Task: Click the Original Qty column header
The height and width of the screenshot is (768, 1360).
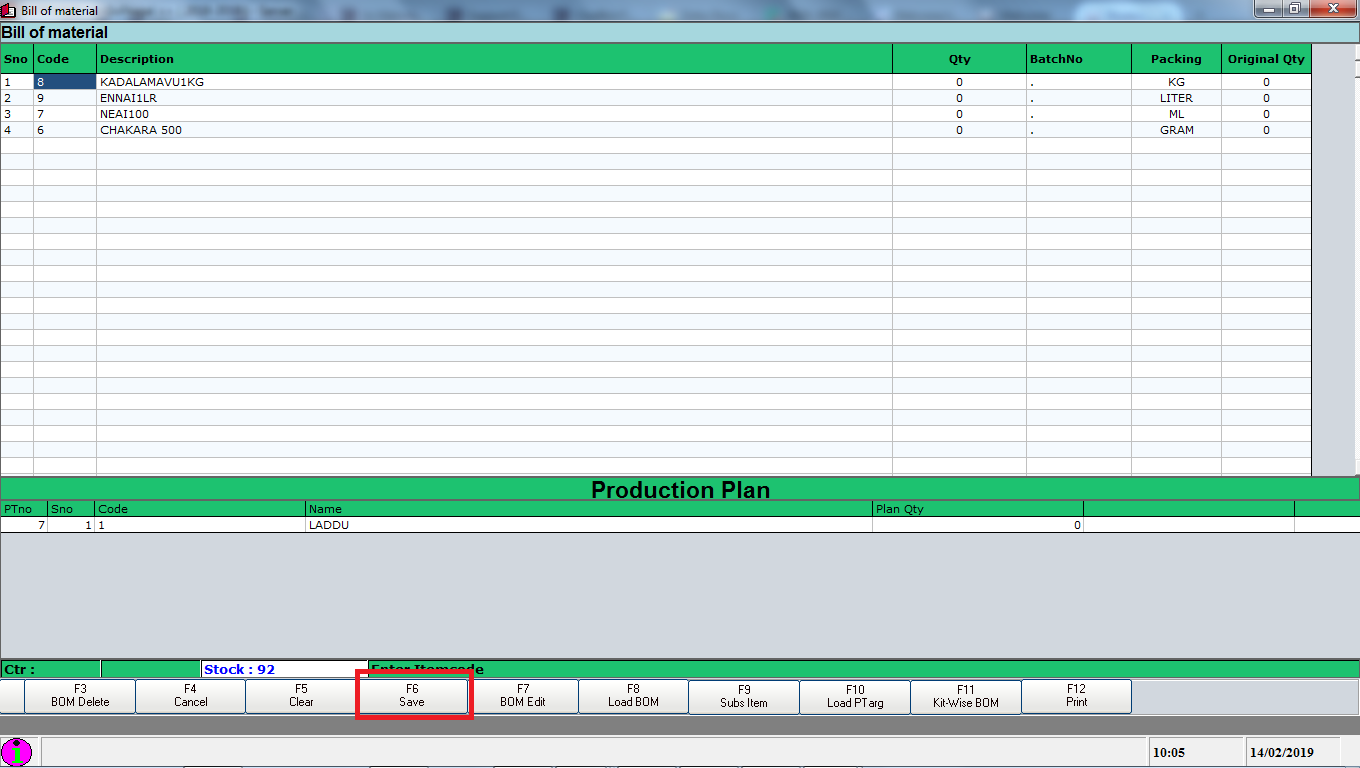Action: pyautogui.click(x=1266, y=59)
